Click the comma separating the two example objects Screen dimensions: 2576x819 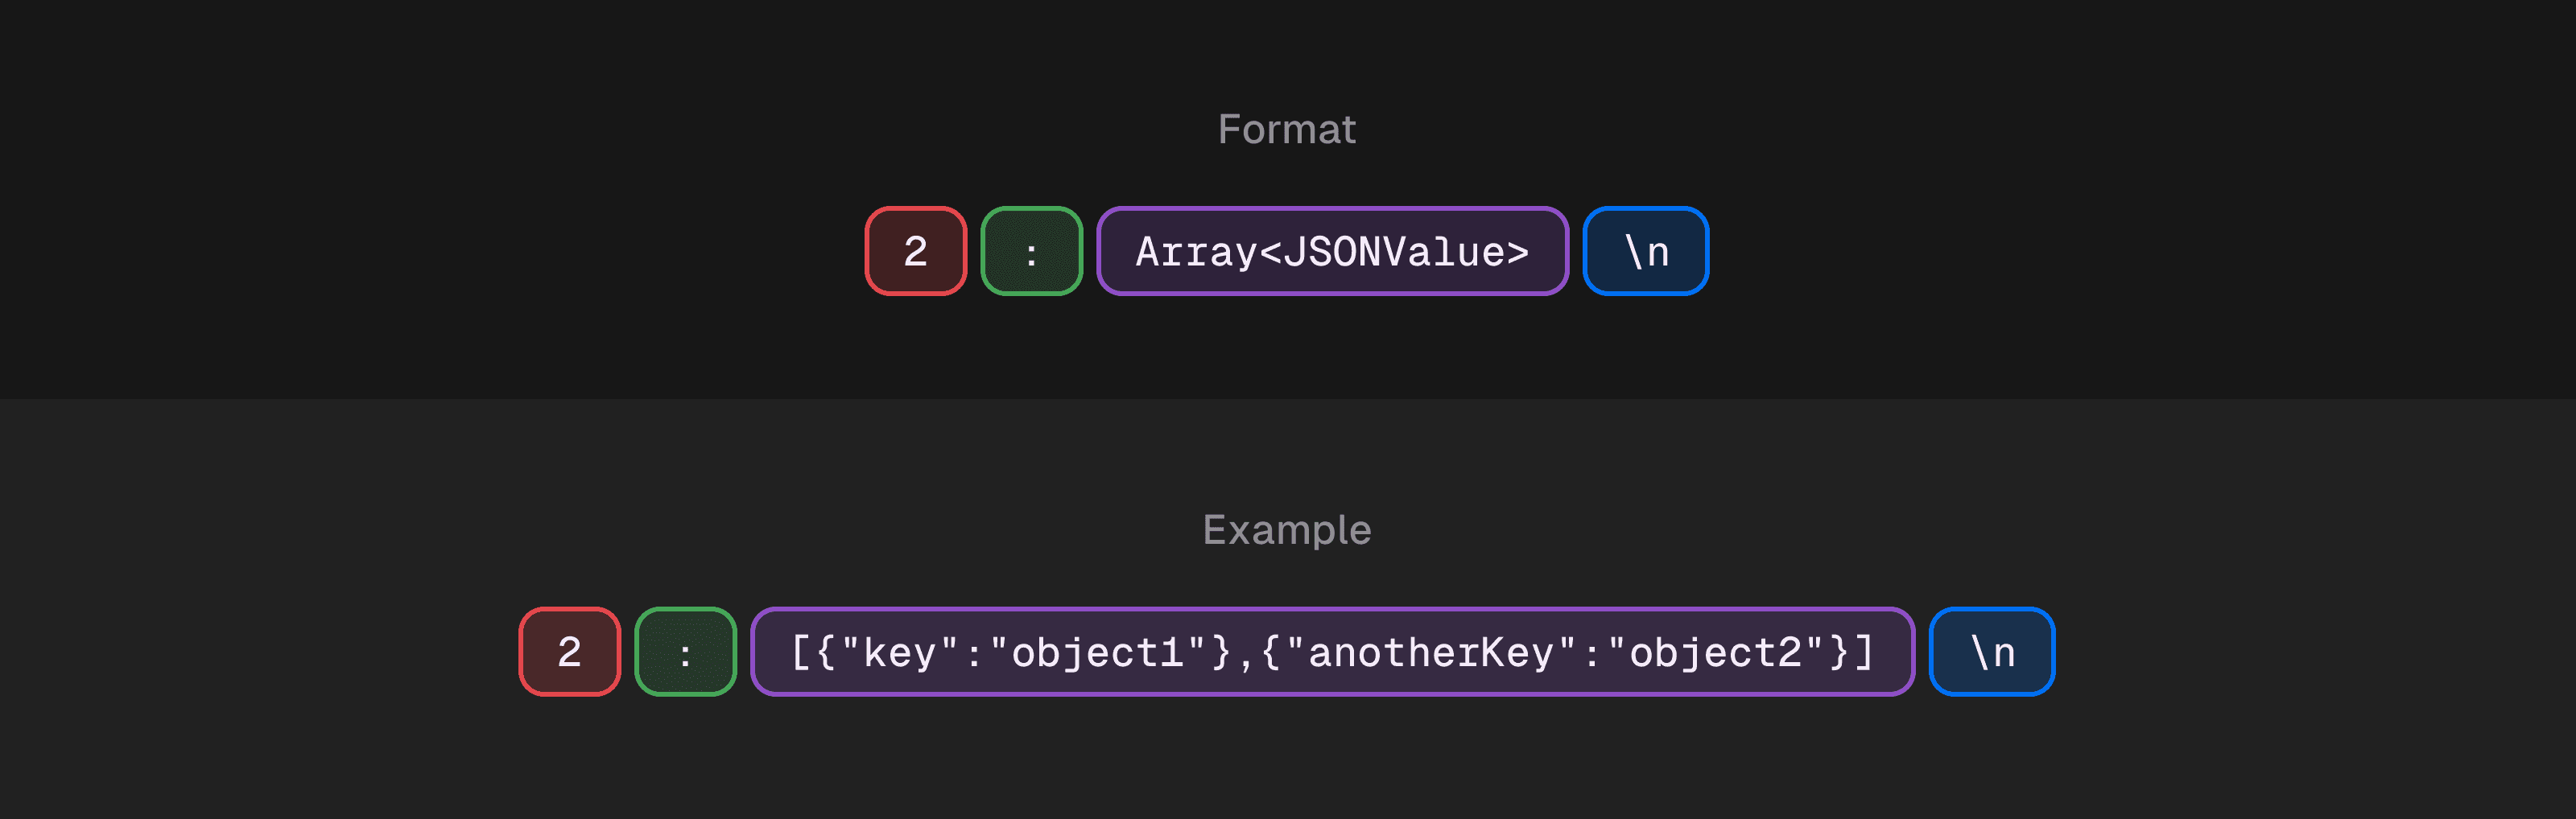click(1246, 655)
